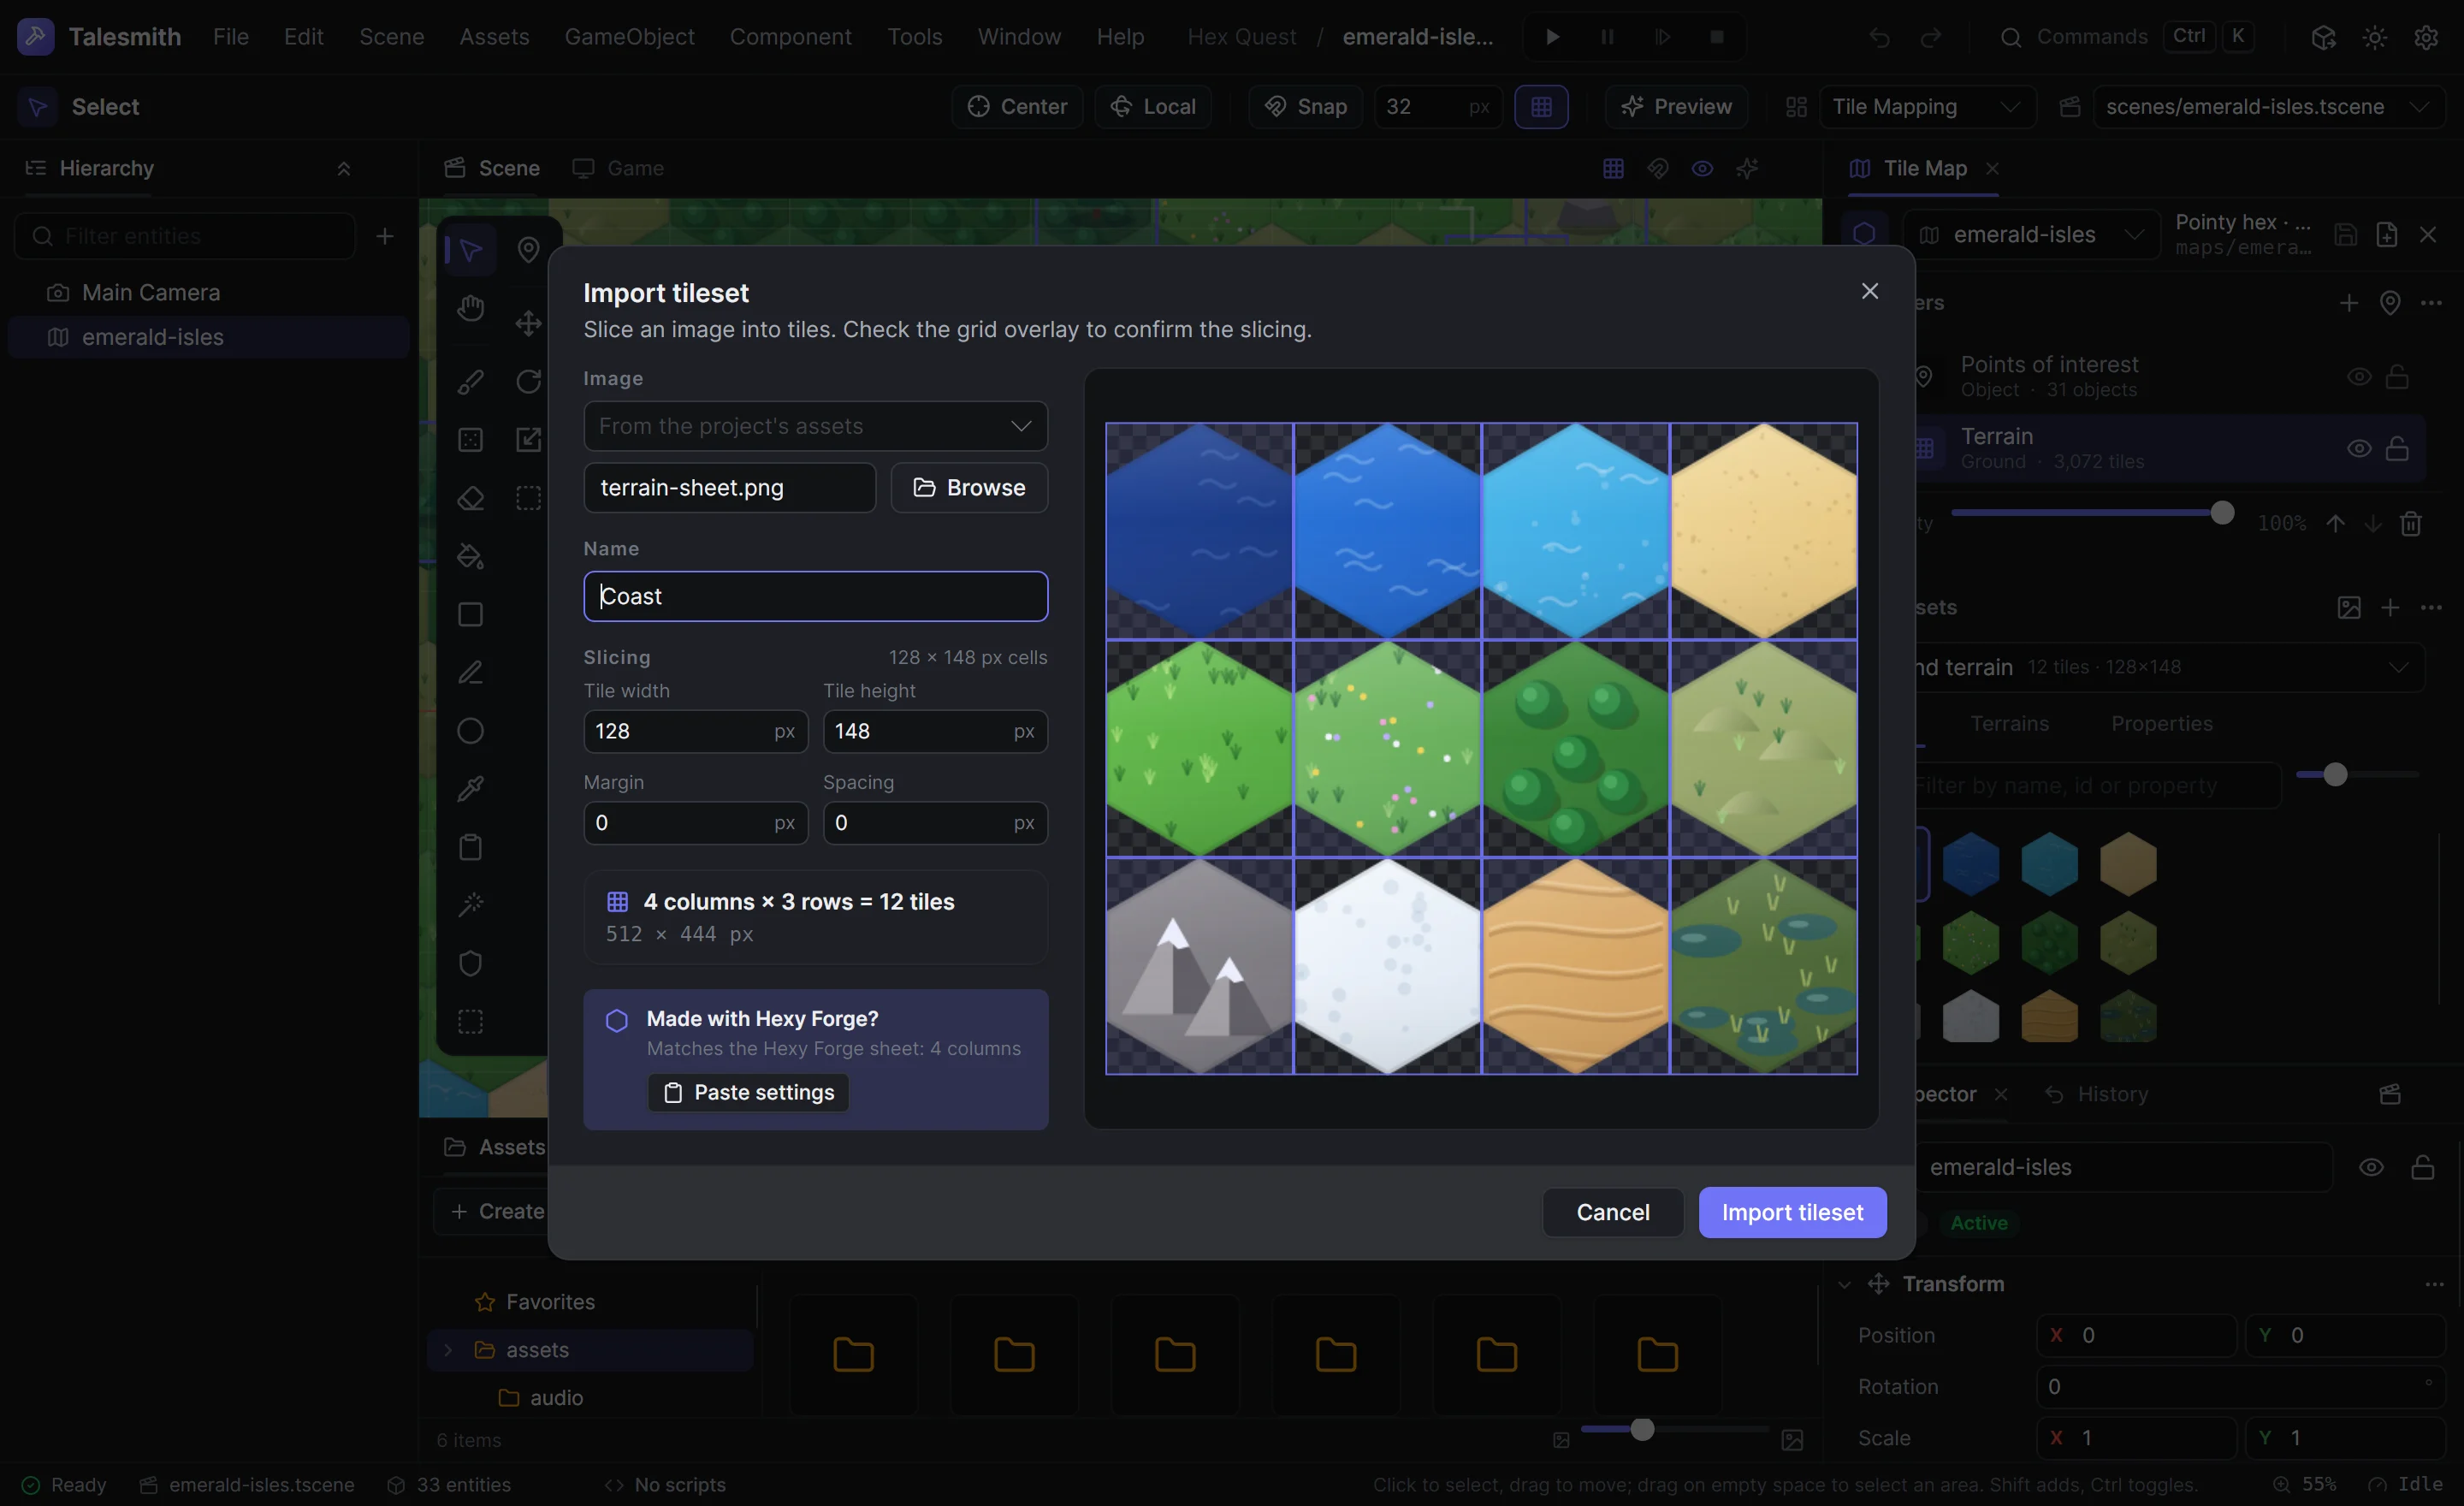Screen dimensions: 2464x1506
Task: Open the image source dropdown in dialog
Action: [x=815, y=426]
